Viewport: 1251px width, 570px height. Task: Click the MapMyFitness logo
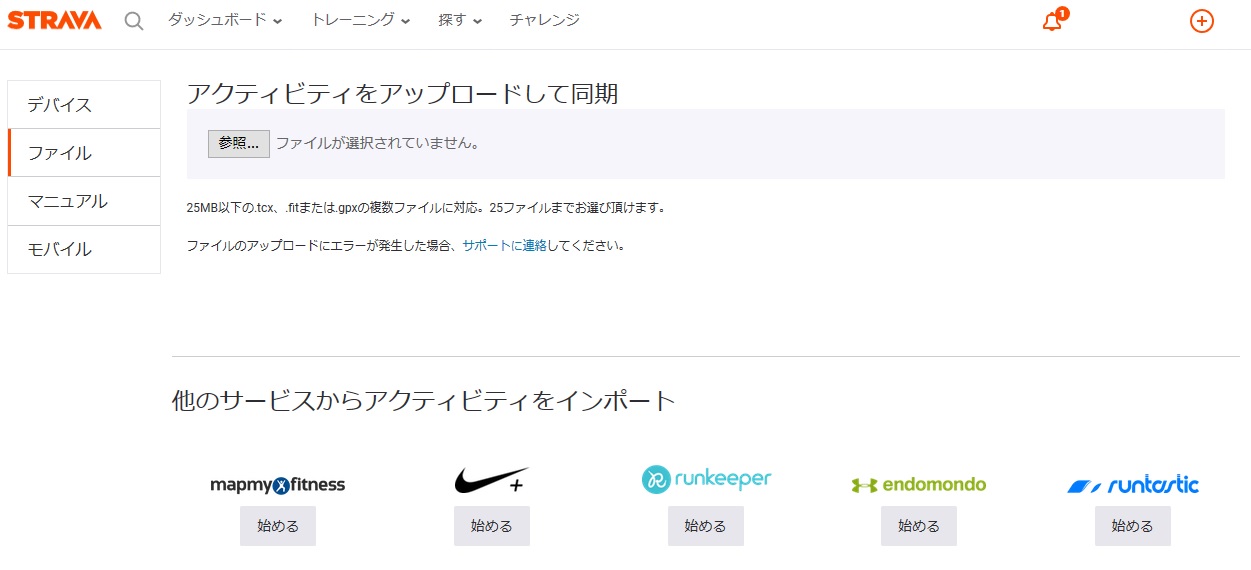[x=278, y=484]
